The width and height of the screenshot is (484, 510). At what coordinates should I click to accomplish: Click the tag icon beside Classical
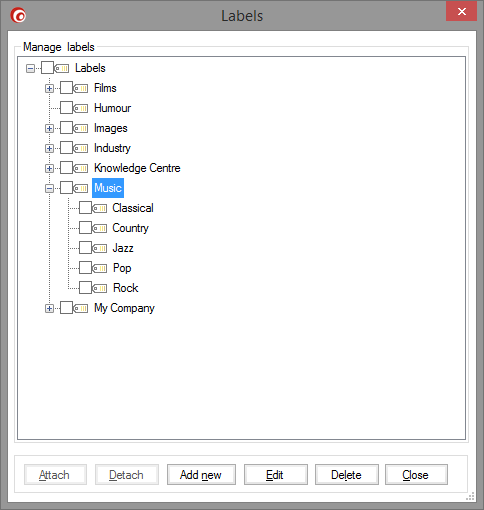(x=100, y=208)
